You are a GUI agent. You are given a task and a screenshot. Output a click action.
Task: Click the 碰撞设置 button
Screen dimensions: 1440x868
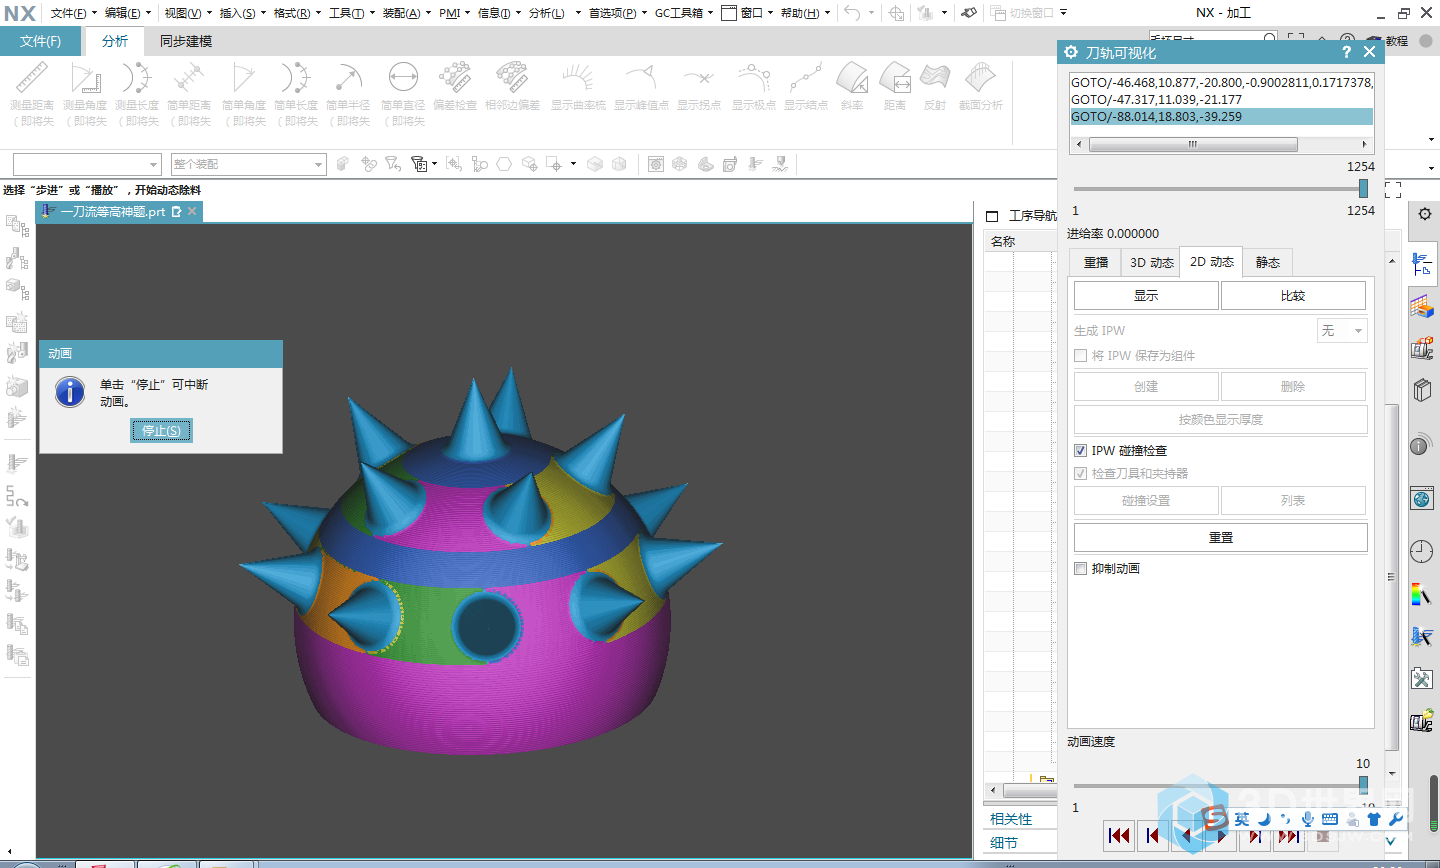coord(1146,501)
